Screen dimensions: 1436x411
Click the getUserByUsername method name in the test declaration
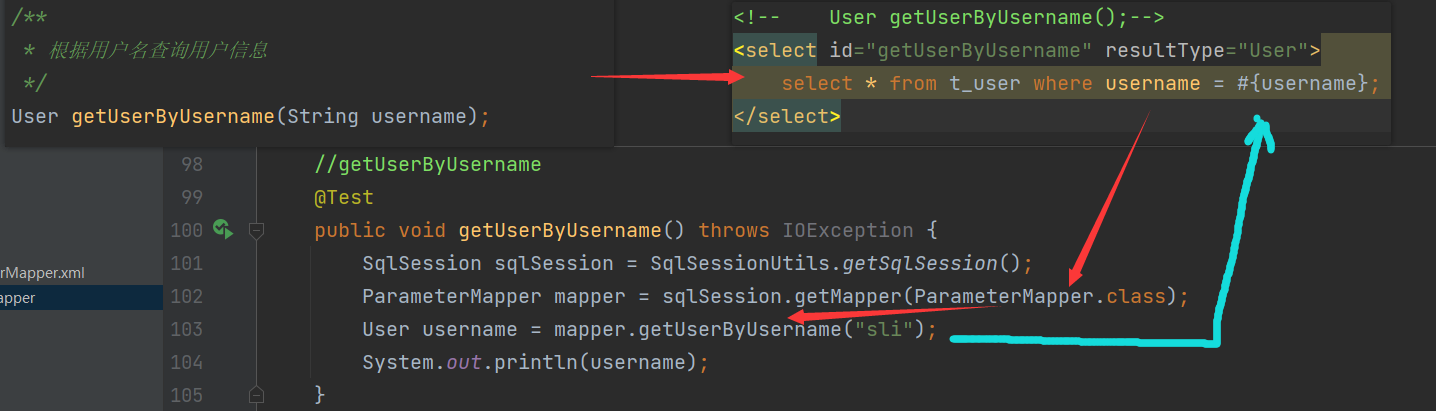[x=559, y=231]
